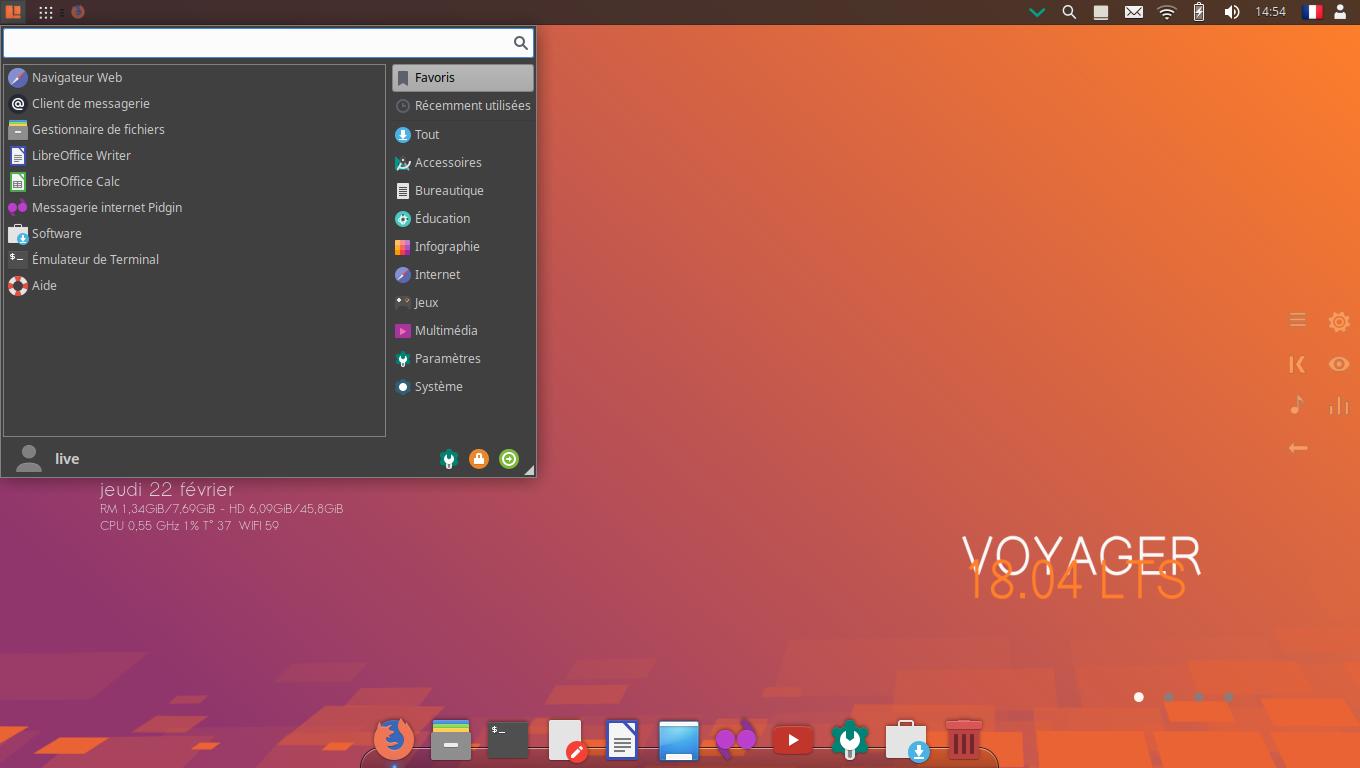Click the skip-to-start desktop icon

(1298, 364)
